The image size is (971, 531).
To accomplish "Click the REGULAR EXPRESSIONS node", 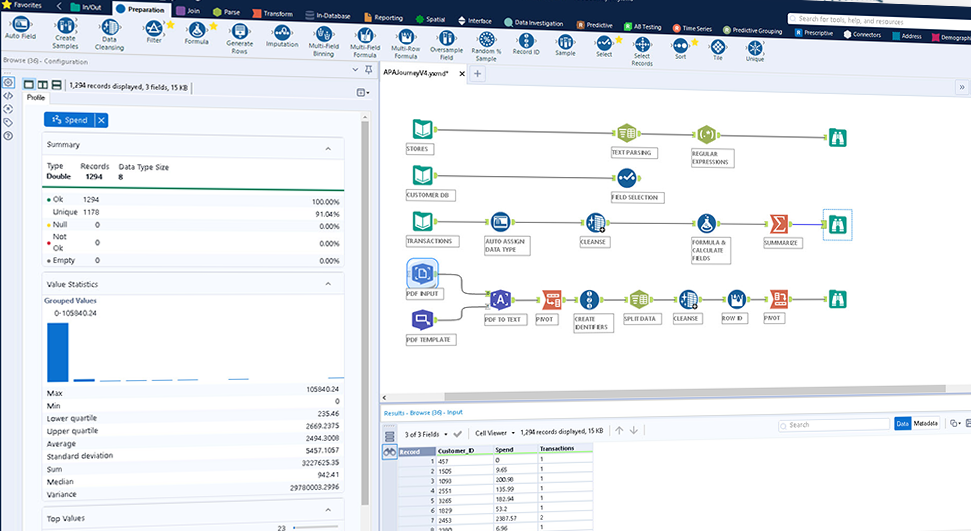I will pyautogui.click(x=707, y=134).
